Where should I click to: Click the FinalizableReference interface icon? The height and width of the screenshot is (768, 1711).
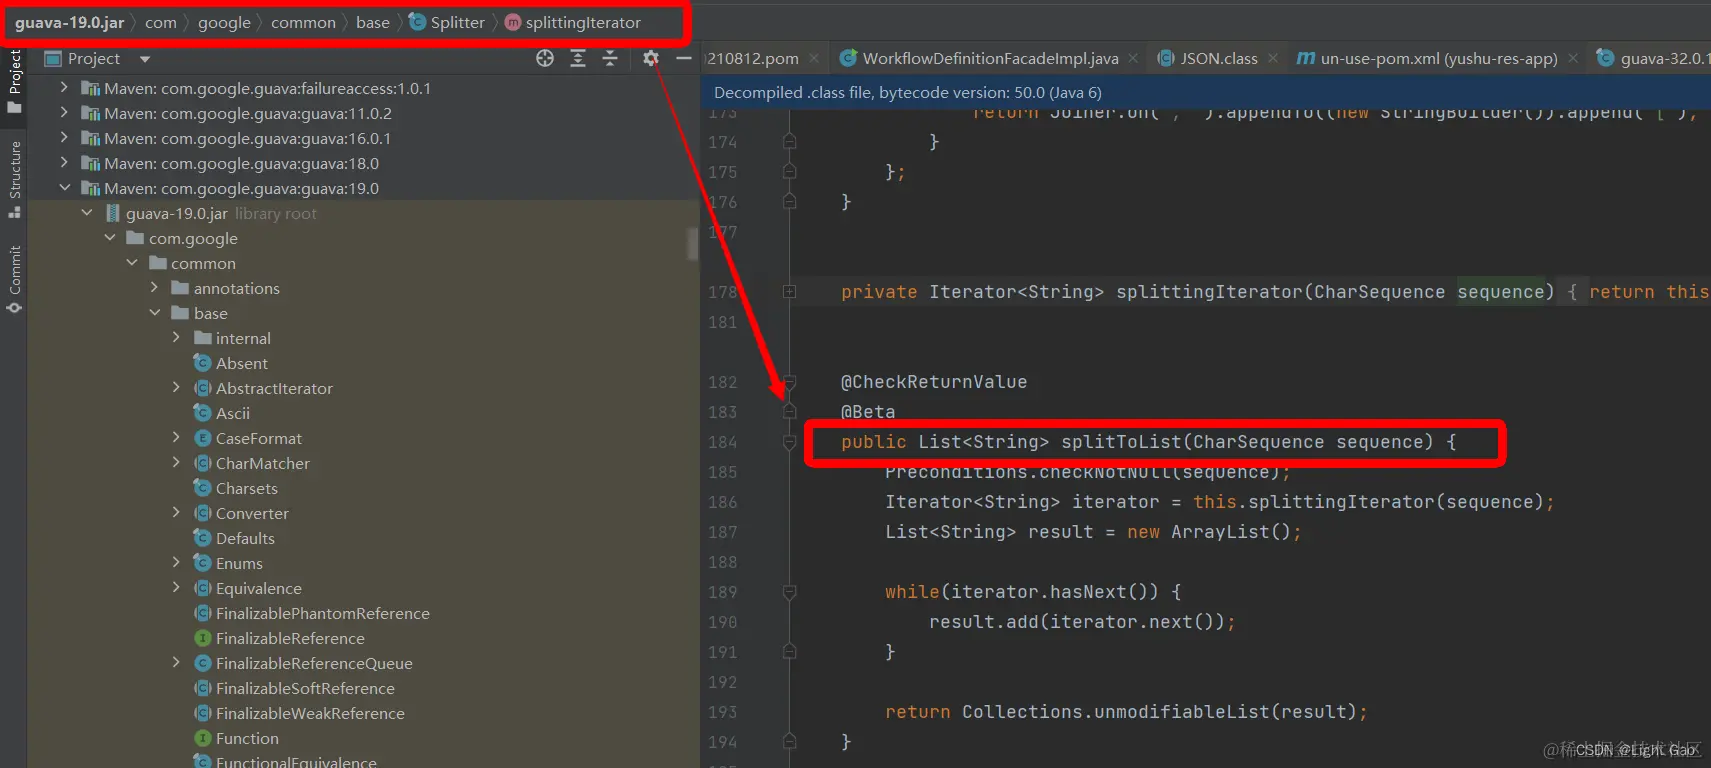pos(202,638)
